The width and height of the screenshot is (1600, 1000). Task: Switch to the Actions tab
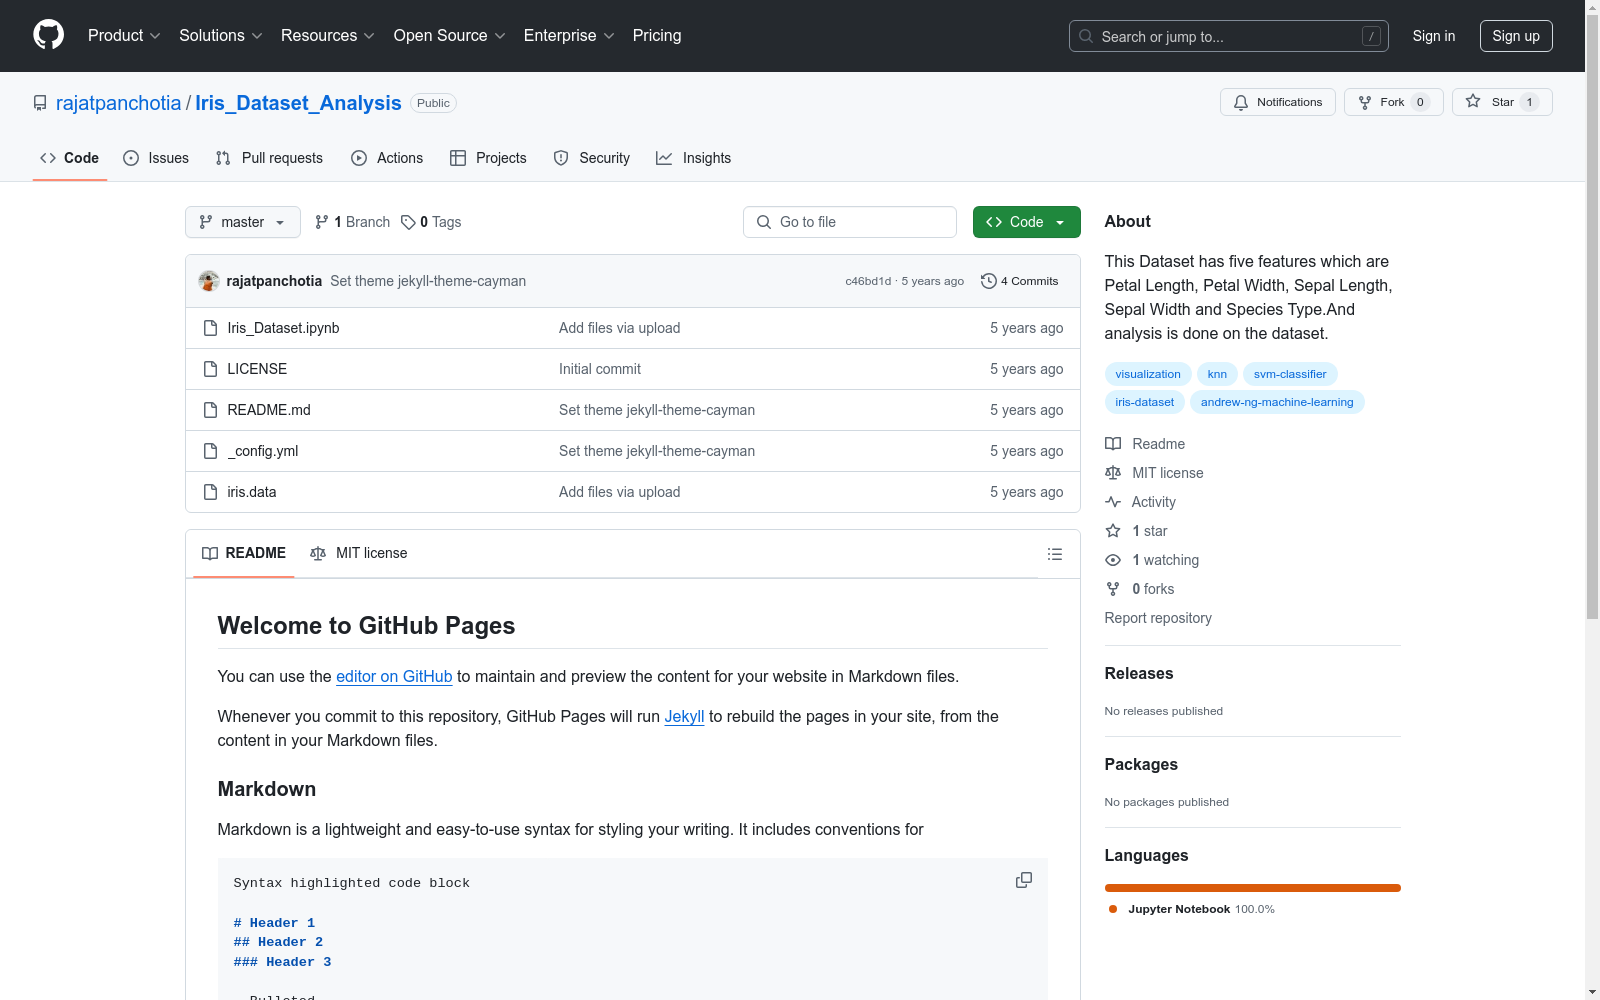pos(387,158)
